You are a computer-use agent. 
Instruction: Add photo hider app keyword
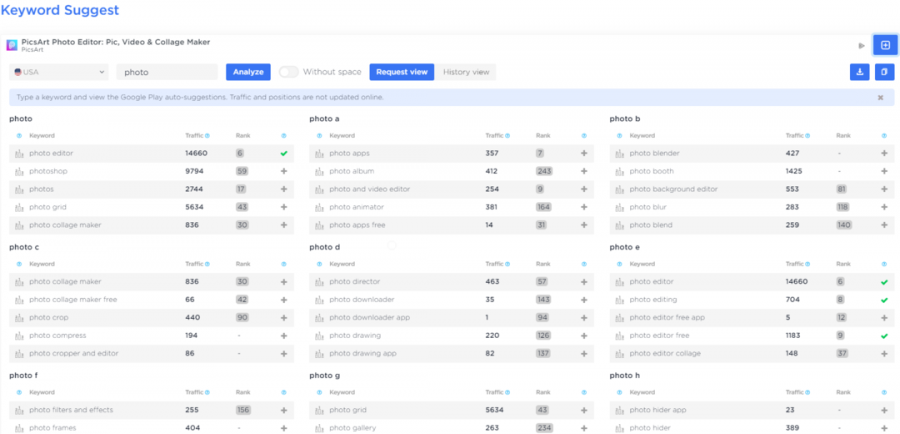(x=884, y=410)
